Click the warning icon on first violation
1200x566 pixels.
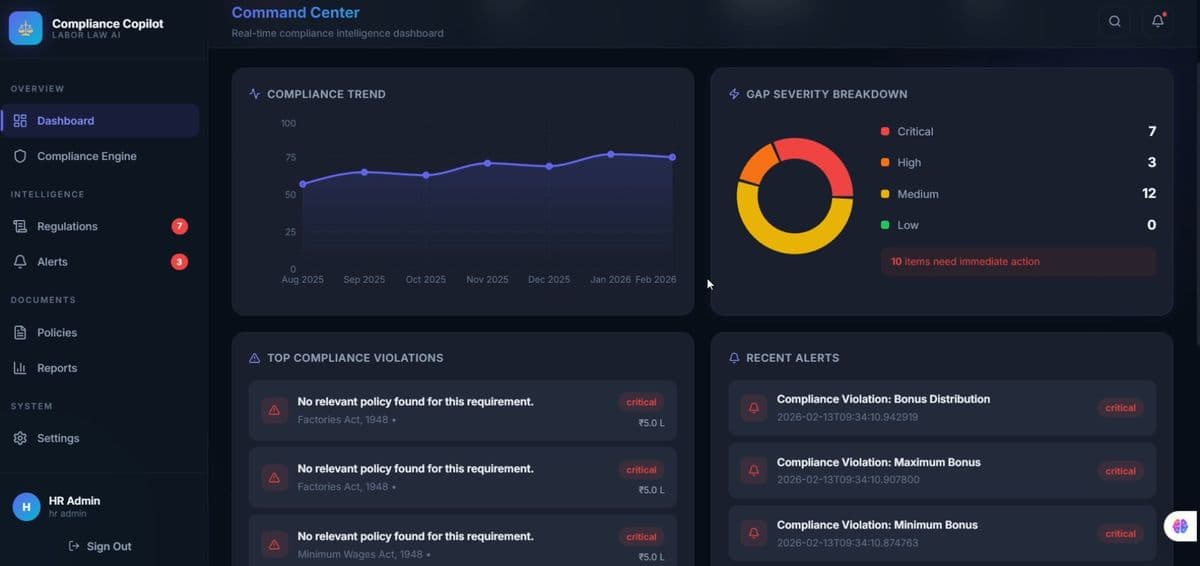click(x=274, y=410)
